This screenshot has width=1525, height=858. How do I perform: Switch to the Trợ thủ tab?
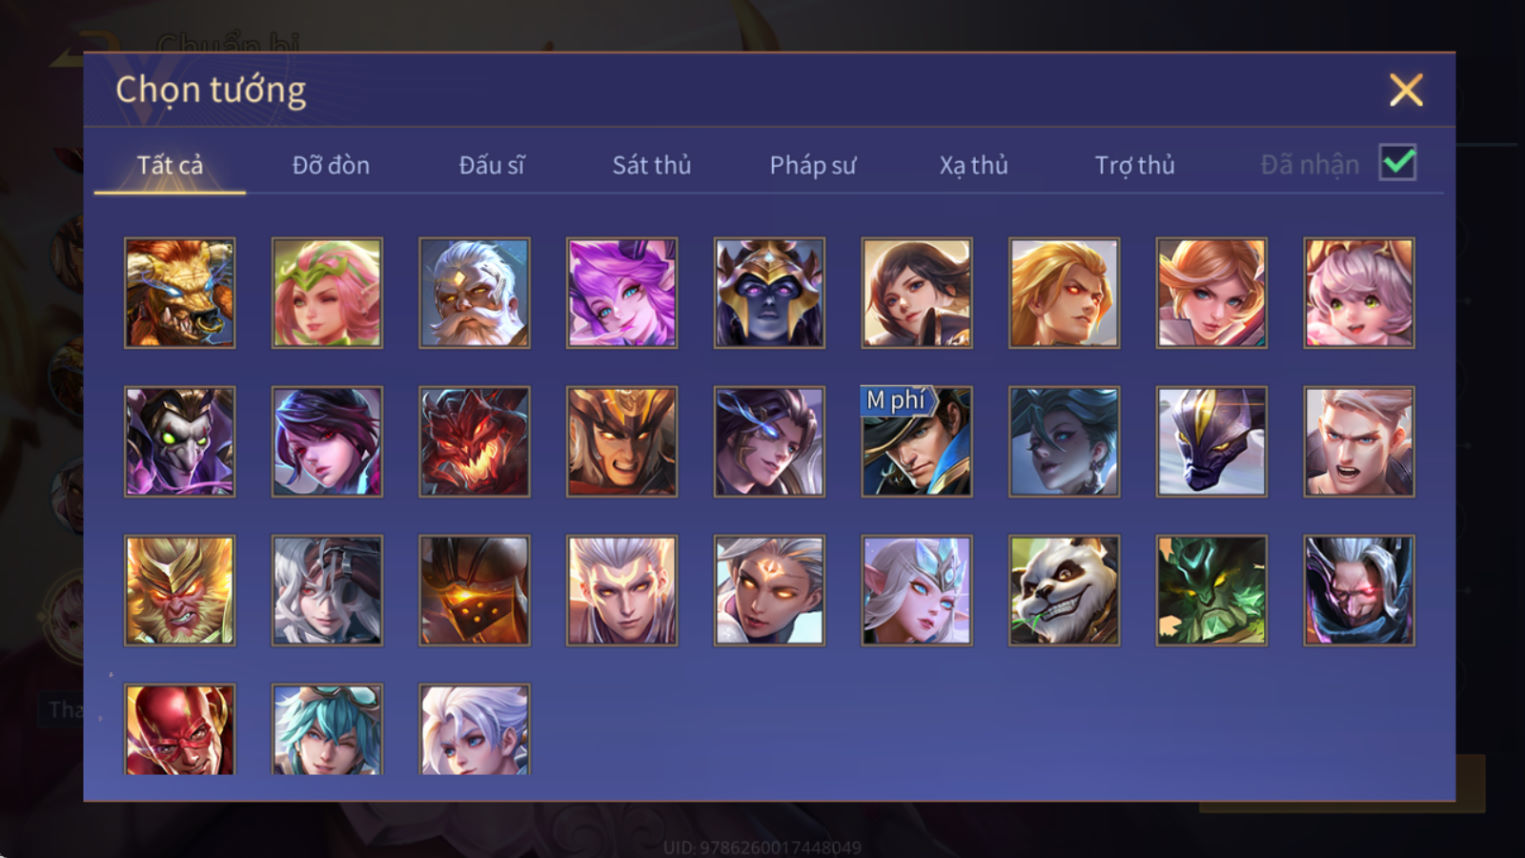point(1134,165)
